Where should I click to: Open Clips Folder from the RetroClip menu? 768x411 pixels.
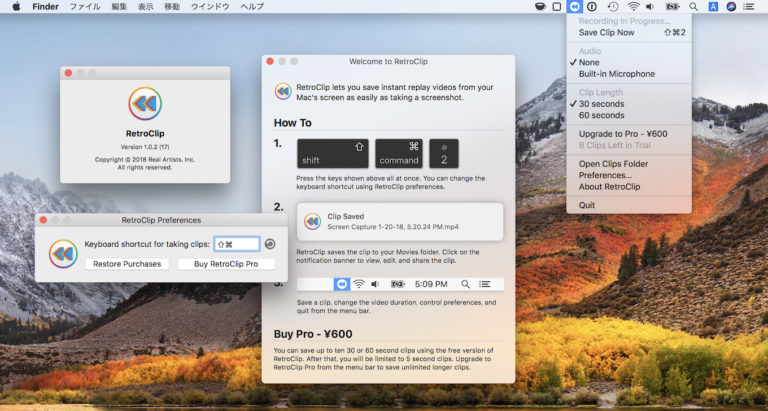click(613, 164)
